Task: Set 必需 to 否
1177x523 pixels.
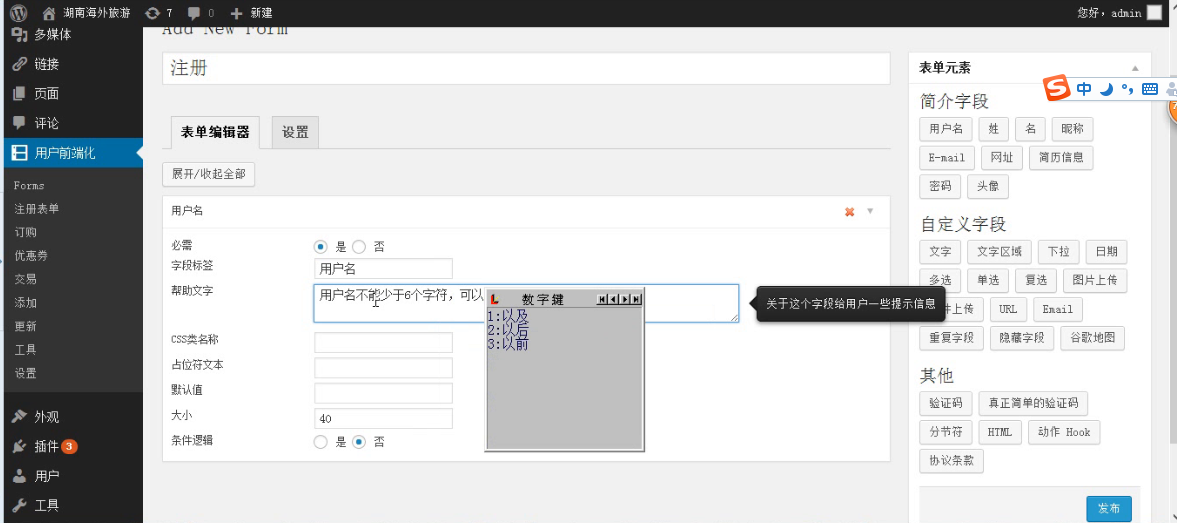Action: [x=359, y=246]
